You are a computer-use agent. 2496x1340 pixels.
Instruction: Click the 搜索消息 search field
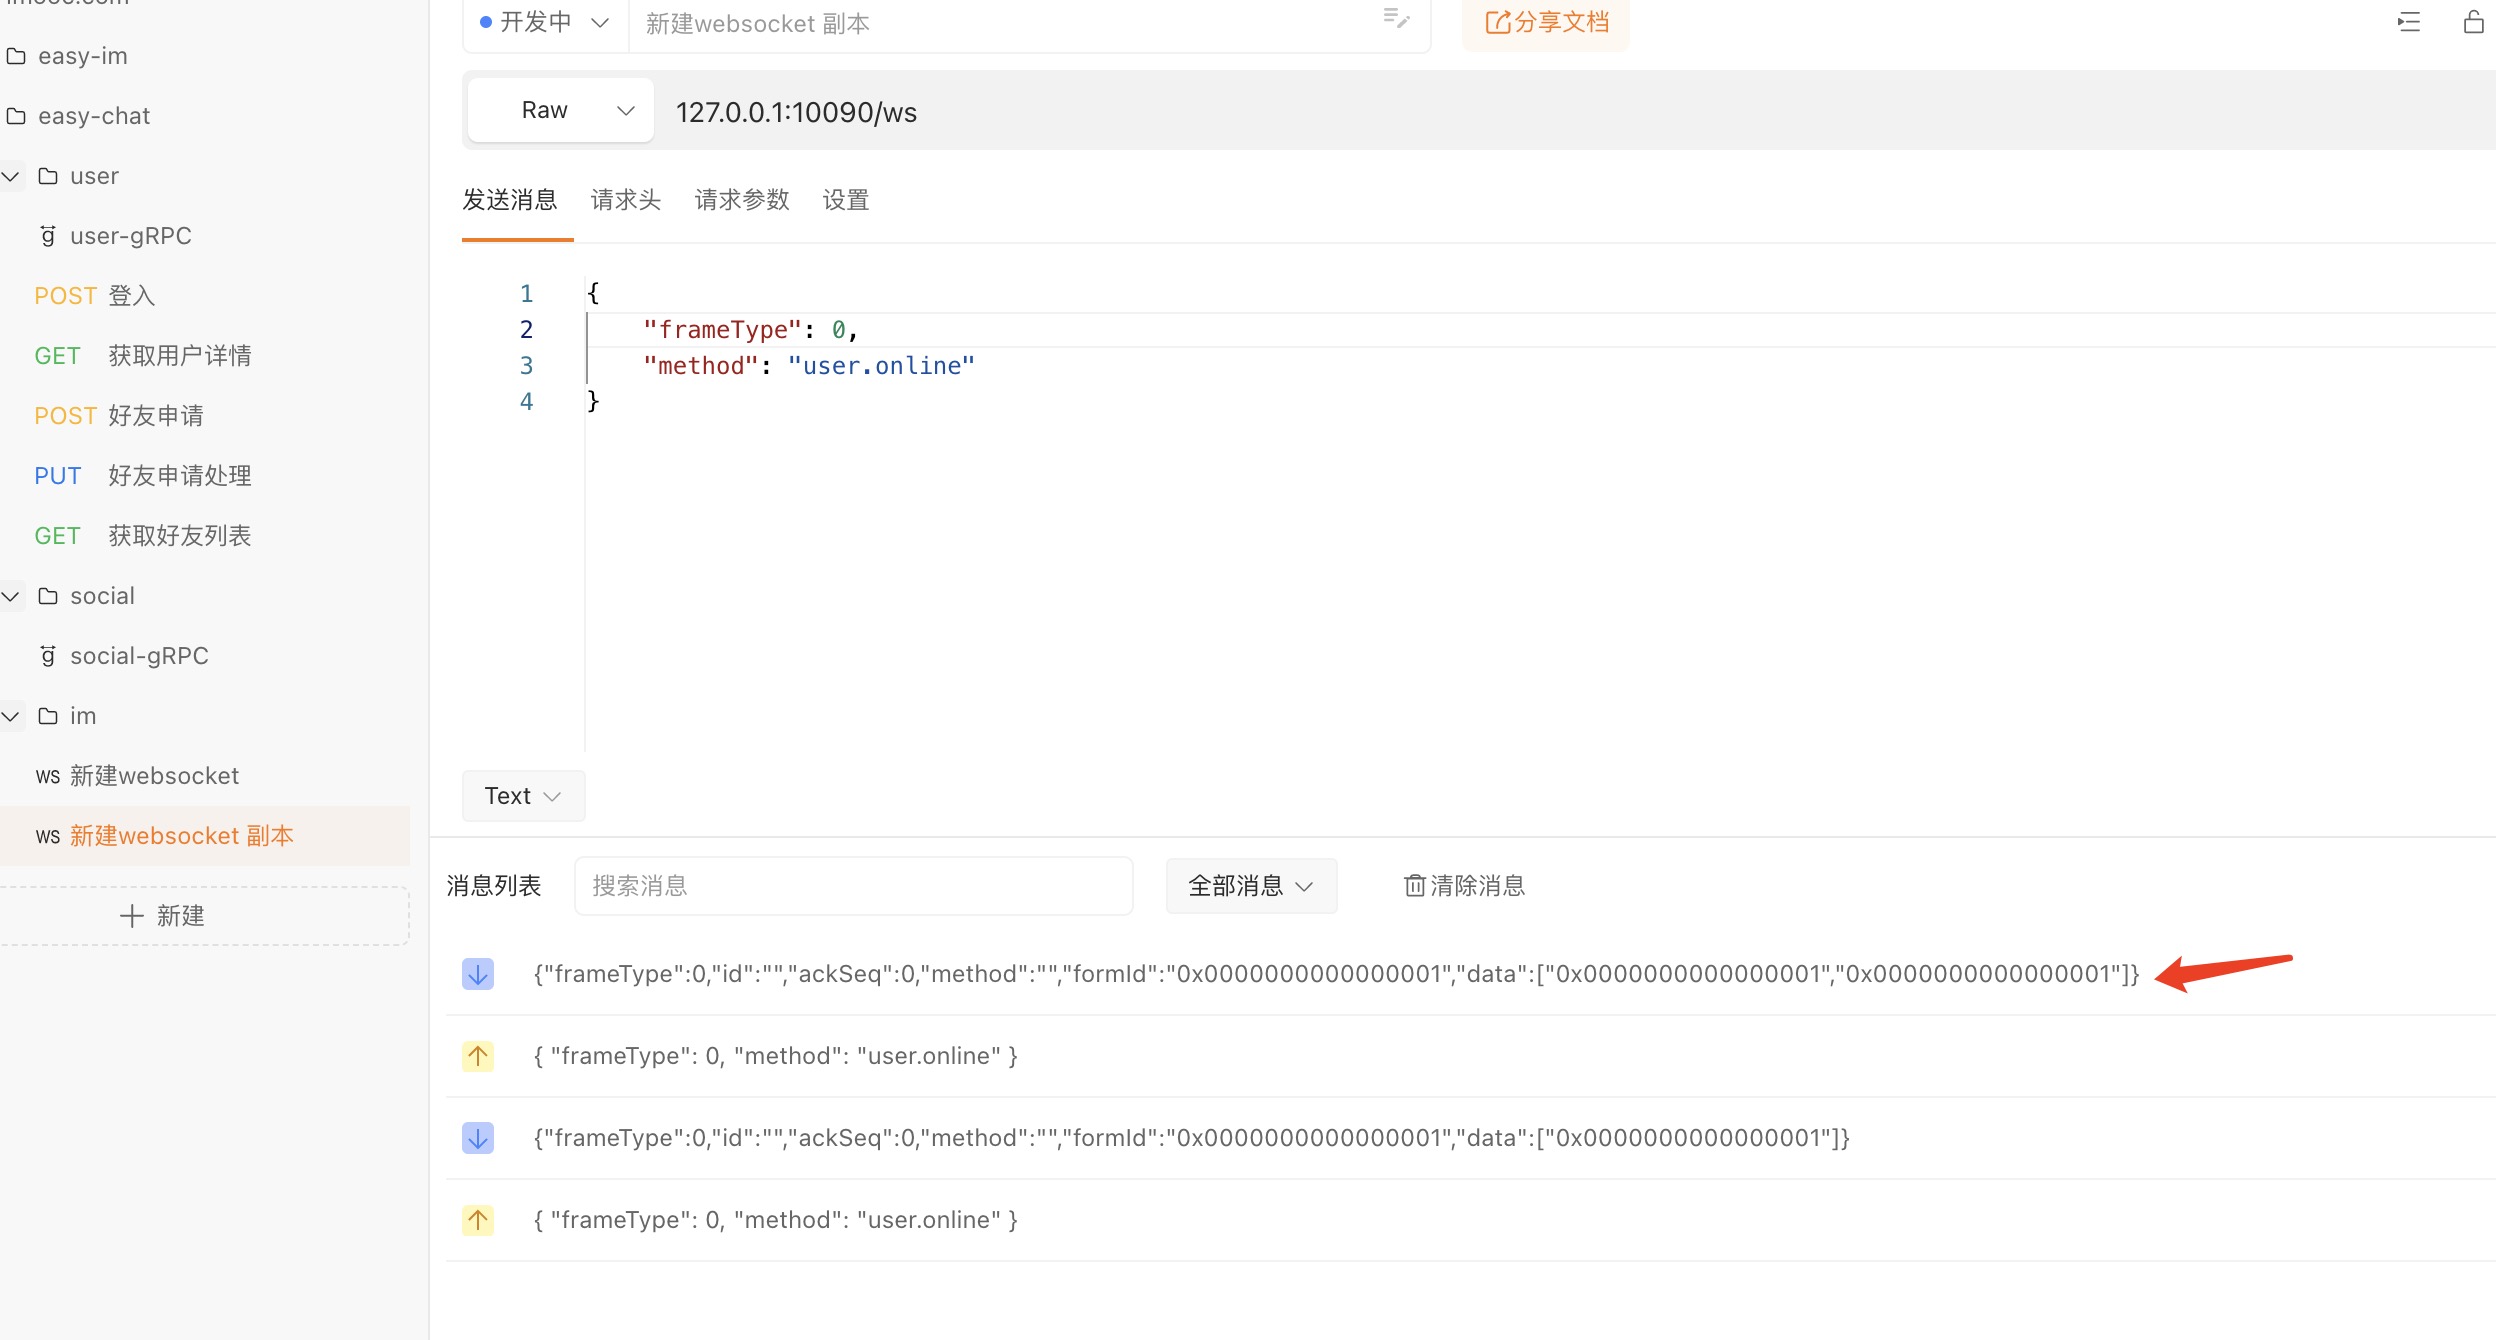point(854,886)
